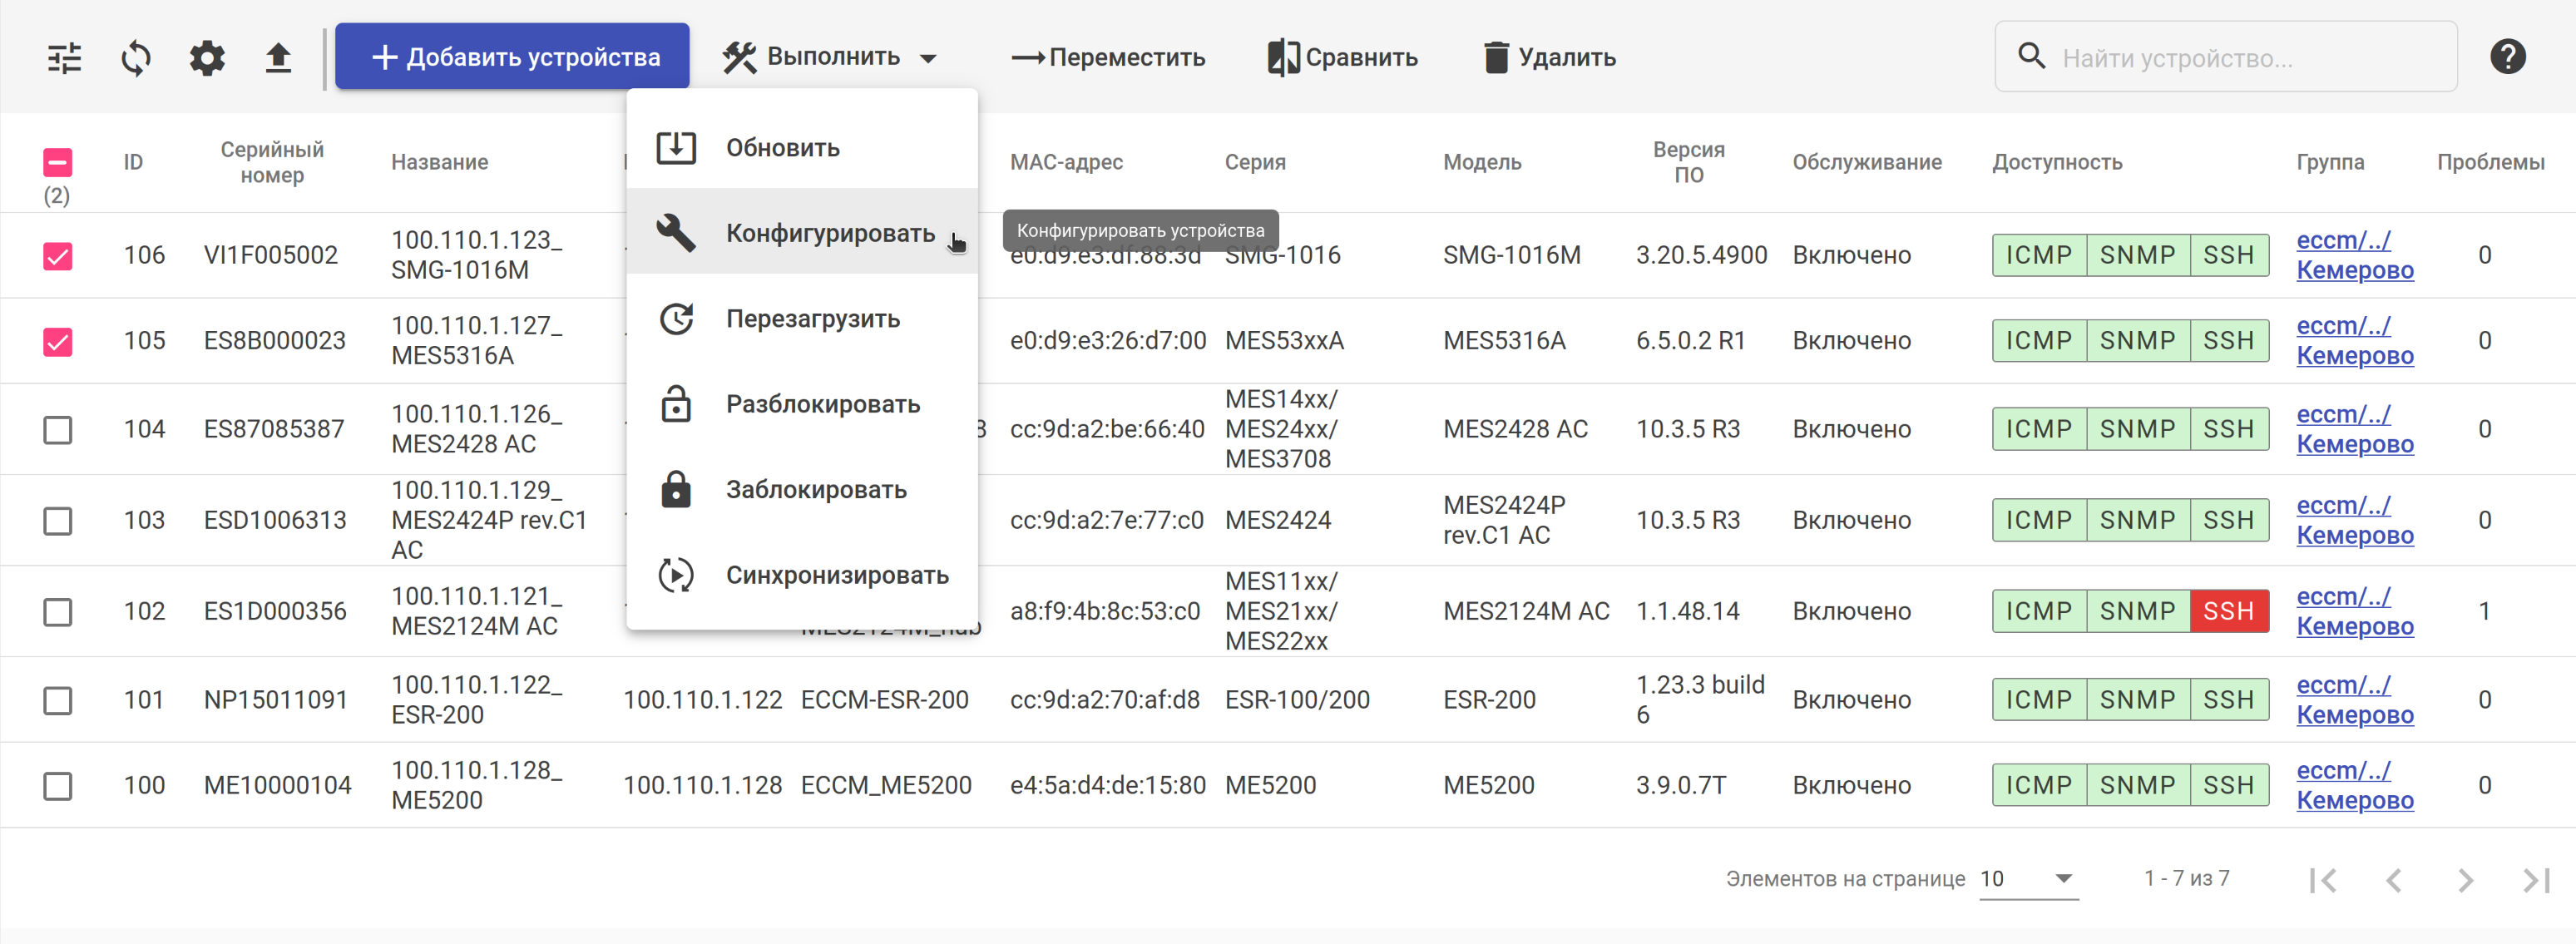Toggle the select-all header checkbox

pos(58,162)
